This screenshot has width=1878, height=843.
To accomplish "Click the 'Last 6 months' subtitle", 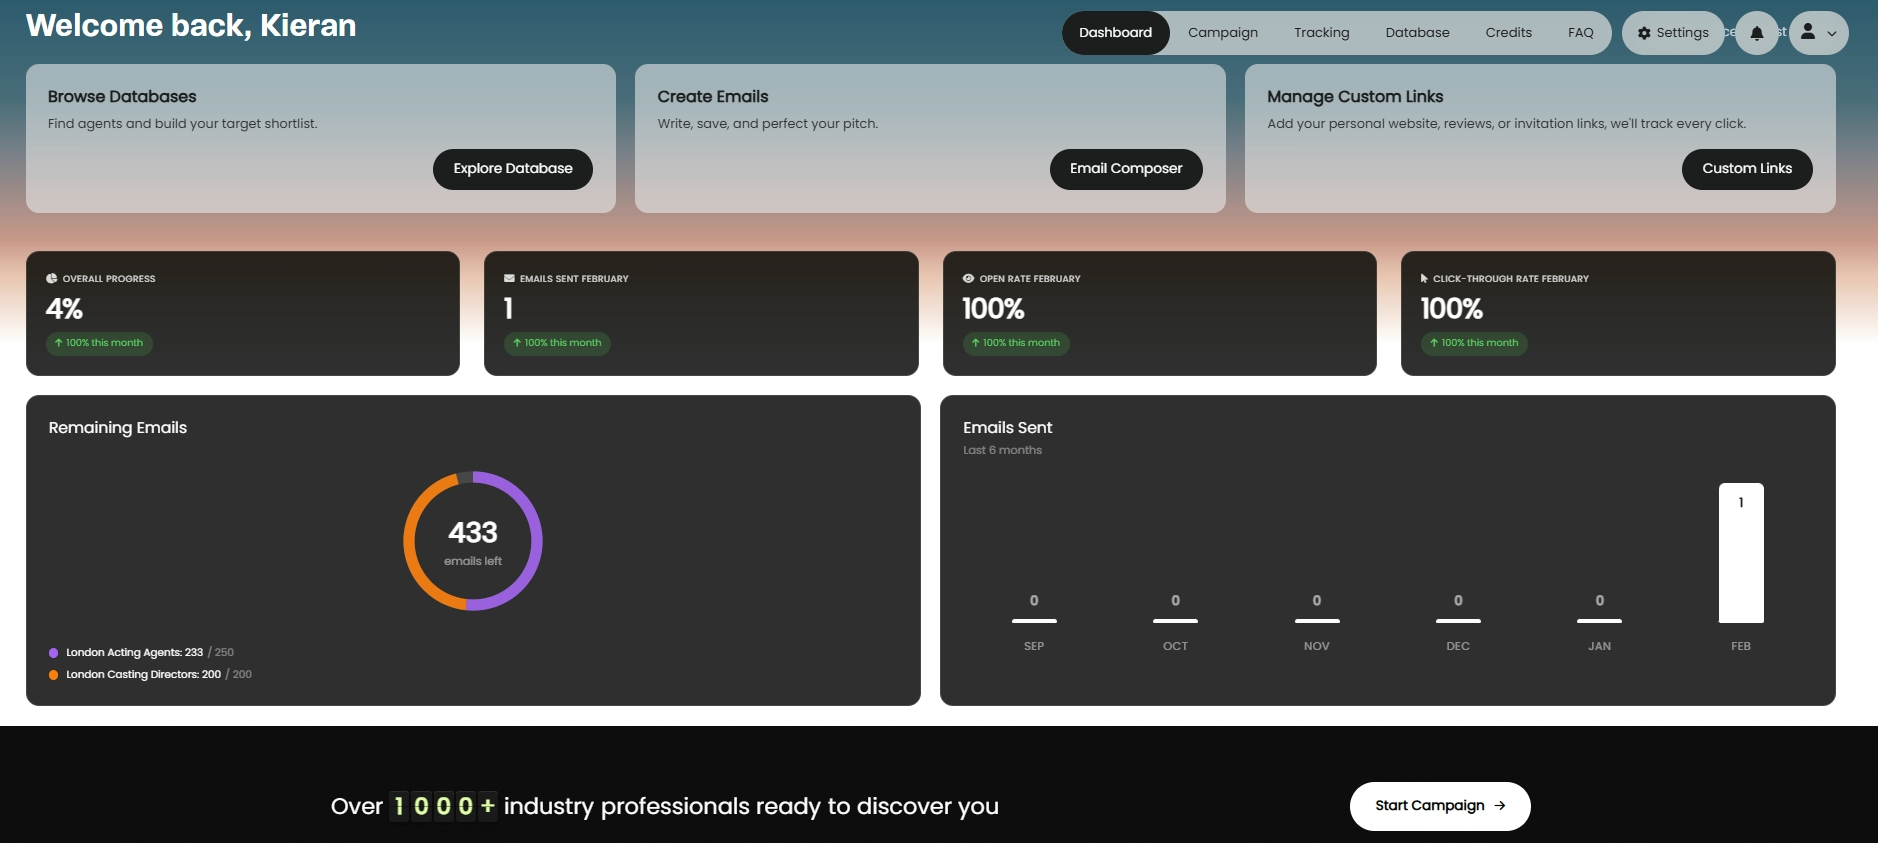I will pyautogui.click(x=1002, y=450).
